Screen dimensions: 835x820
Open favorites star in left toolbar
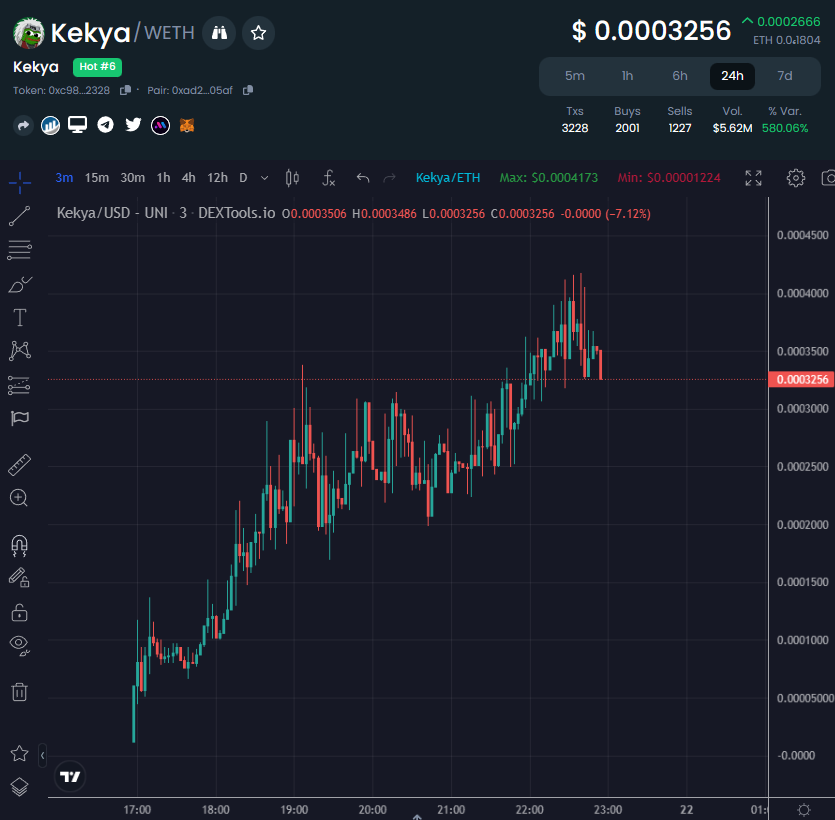19,753
